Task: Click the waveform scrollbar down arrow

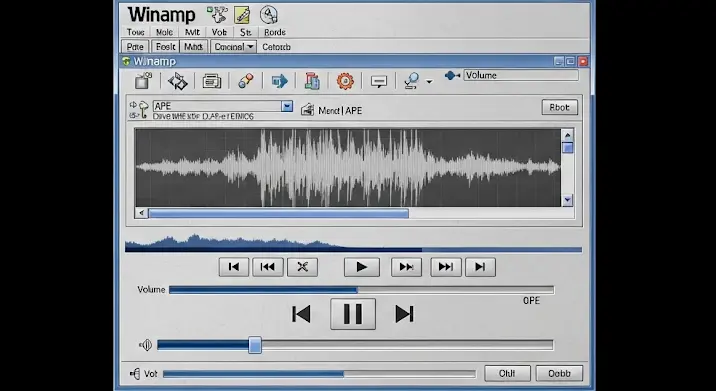Action: [568, 200]
